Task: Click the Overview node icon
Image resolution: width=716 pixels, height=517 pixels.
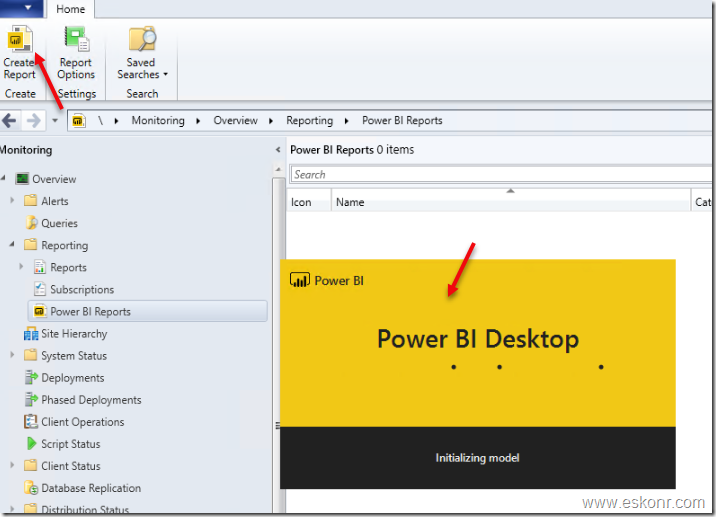Action: [x=21, y=179]
